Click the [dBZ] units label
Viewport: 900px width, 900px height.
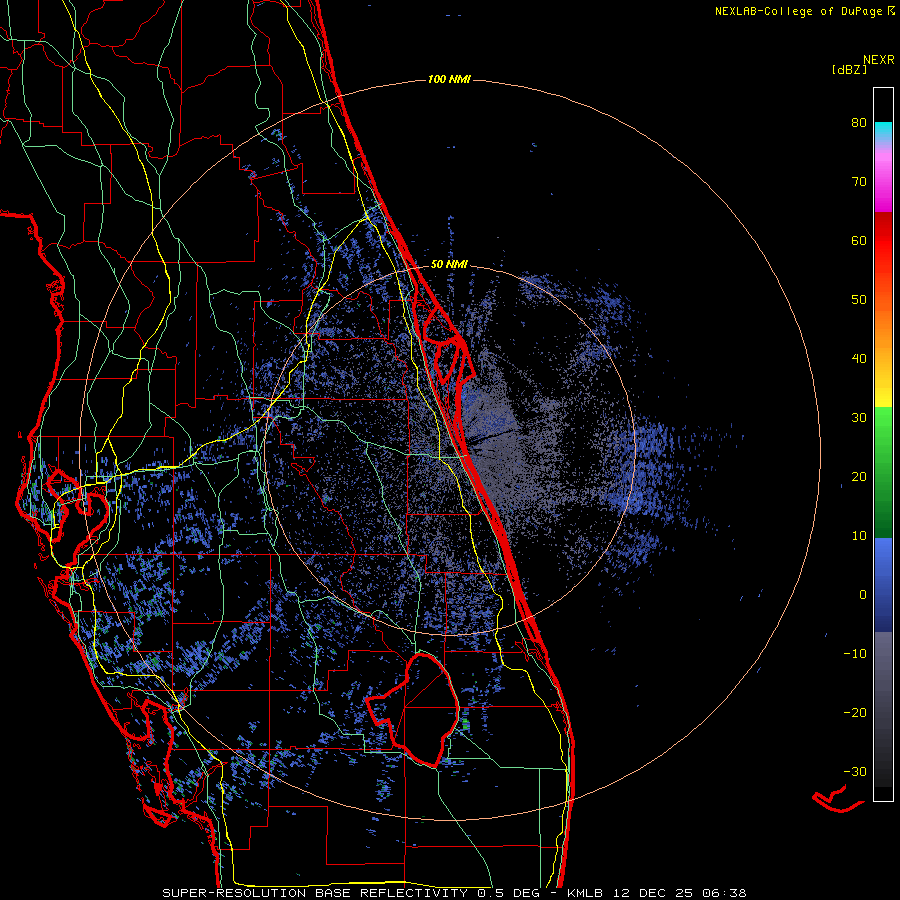pos(849,69)
